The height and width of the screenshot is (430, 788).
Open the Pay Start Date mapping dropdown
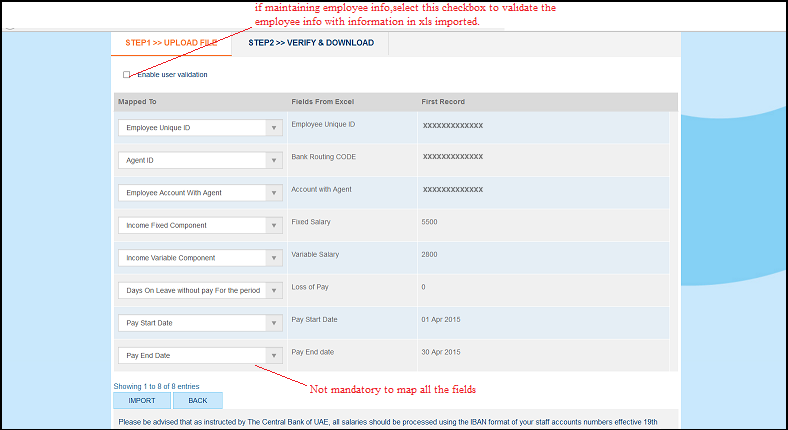pyautogui.click(x=199, y=323)
